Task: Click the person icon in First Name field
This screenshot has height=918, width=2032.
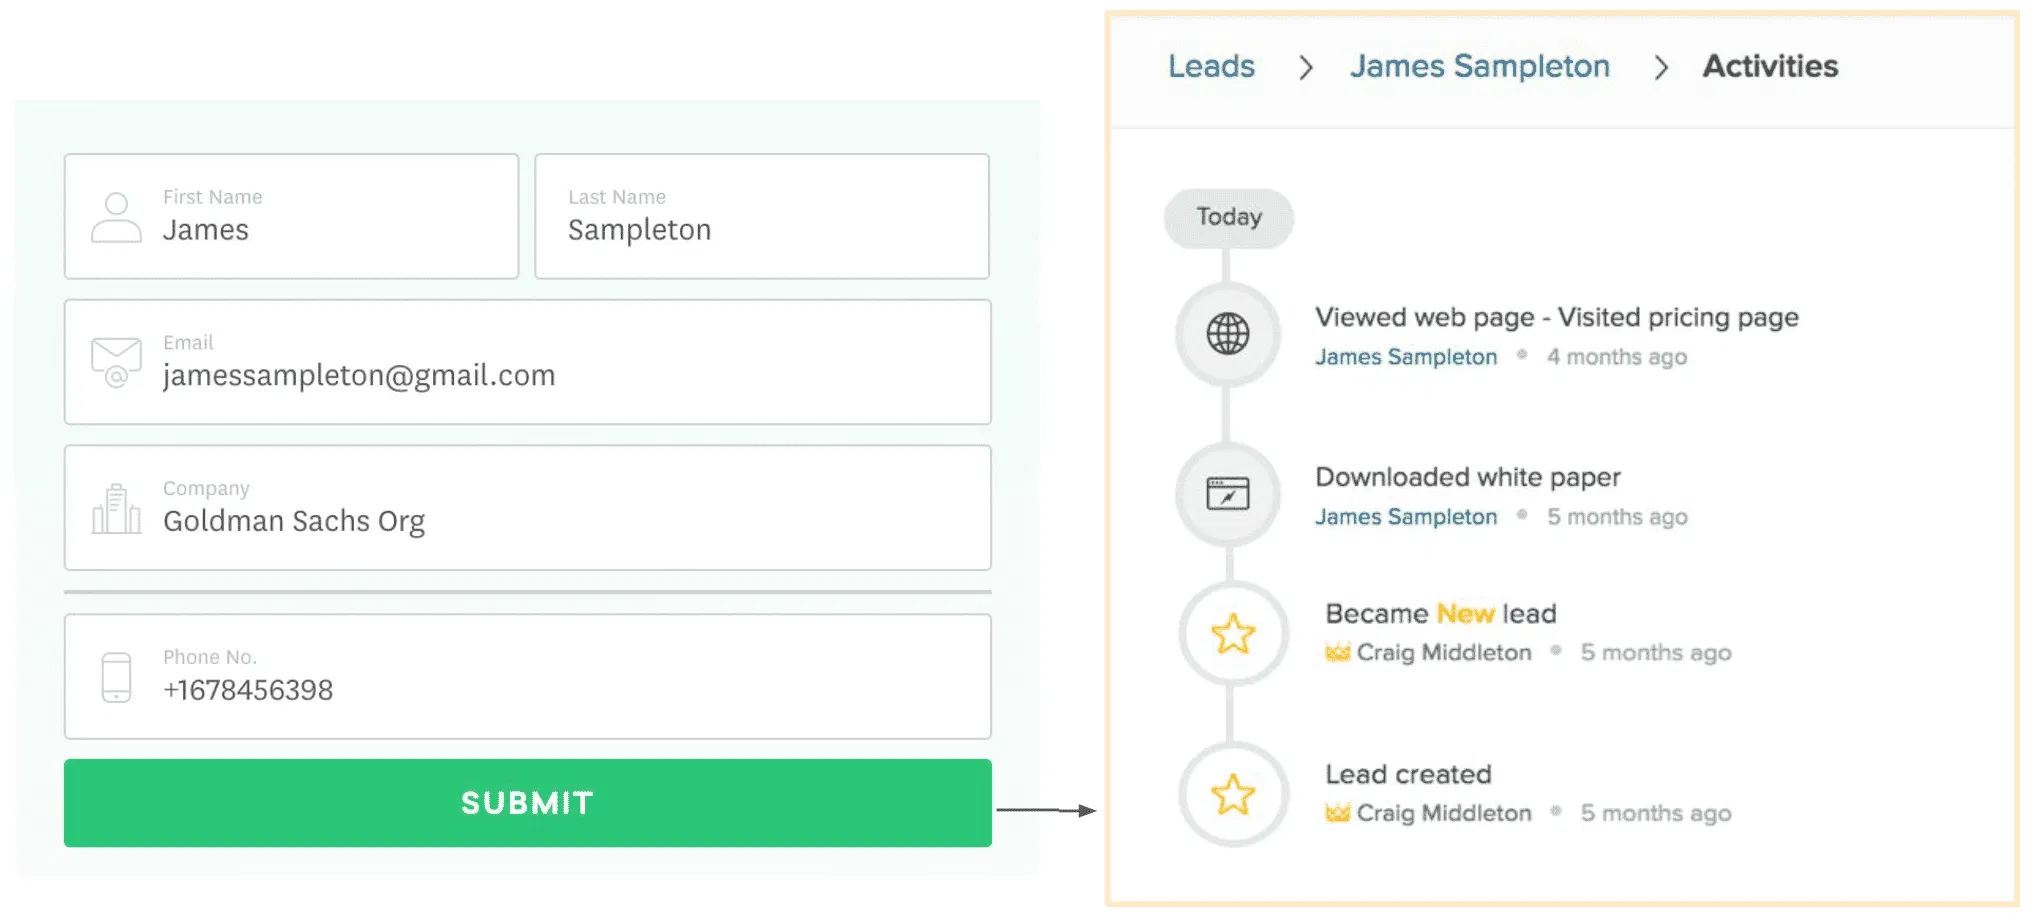Action: 116,217
